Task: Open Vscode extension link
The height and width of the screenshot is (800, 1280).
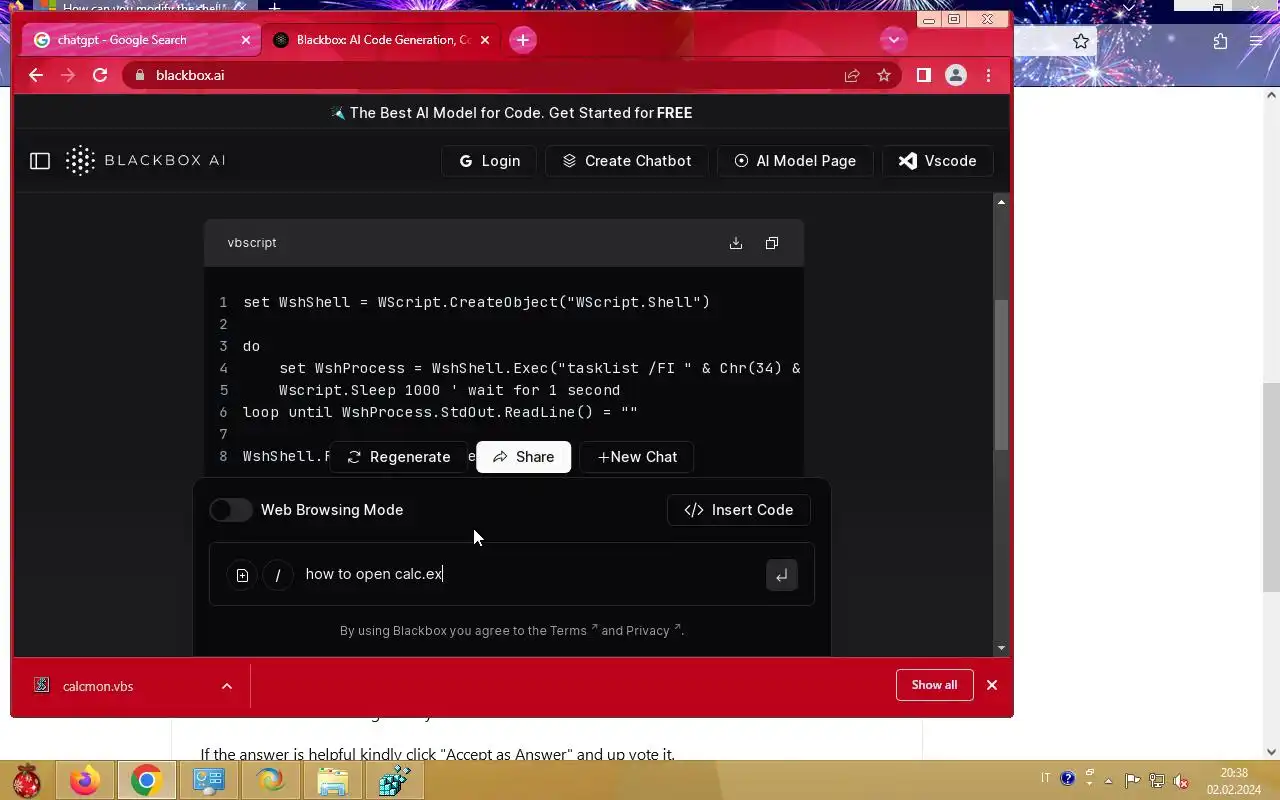Action: point(937,161)
